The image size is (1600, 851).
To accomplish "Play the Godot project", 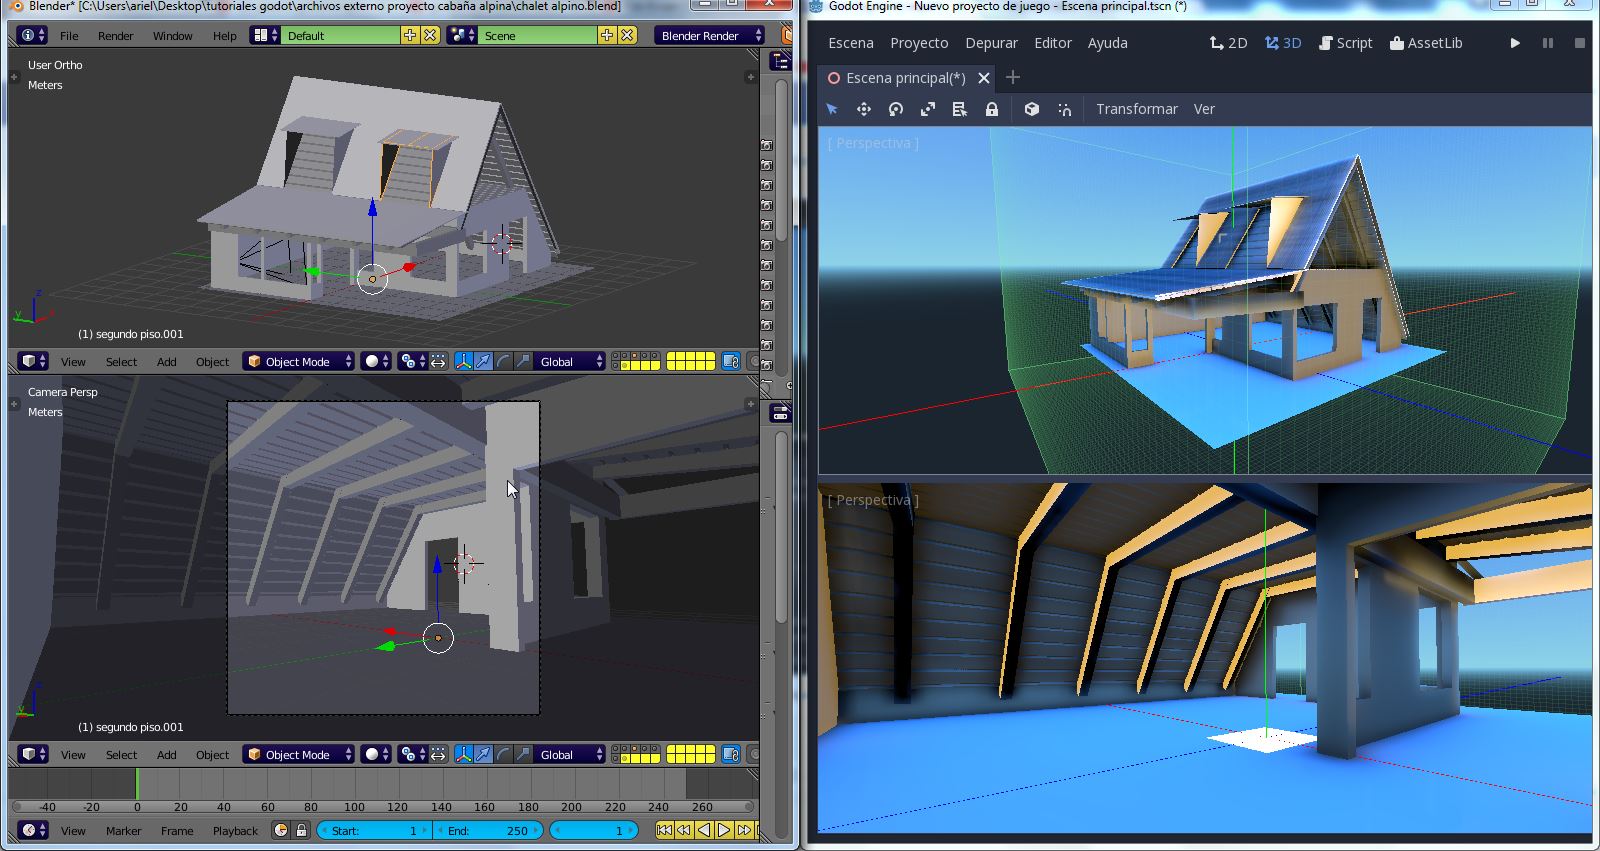I will [x=1515, y=43].
